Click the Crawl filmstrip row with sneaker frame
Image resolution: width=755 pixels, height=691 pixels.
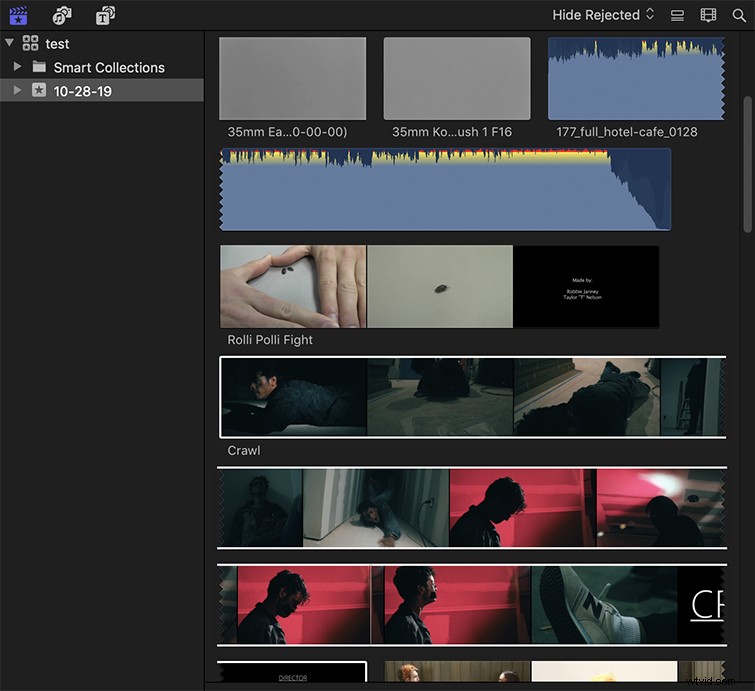point(472,605)
